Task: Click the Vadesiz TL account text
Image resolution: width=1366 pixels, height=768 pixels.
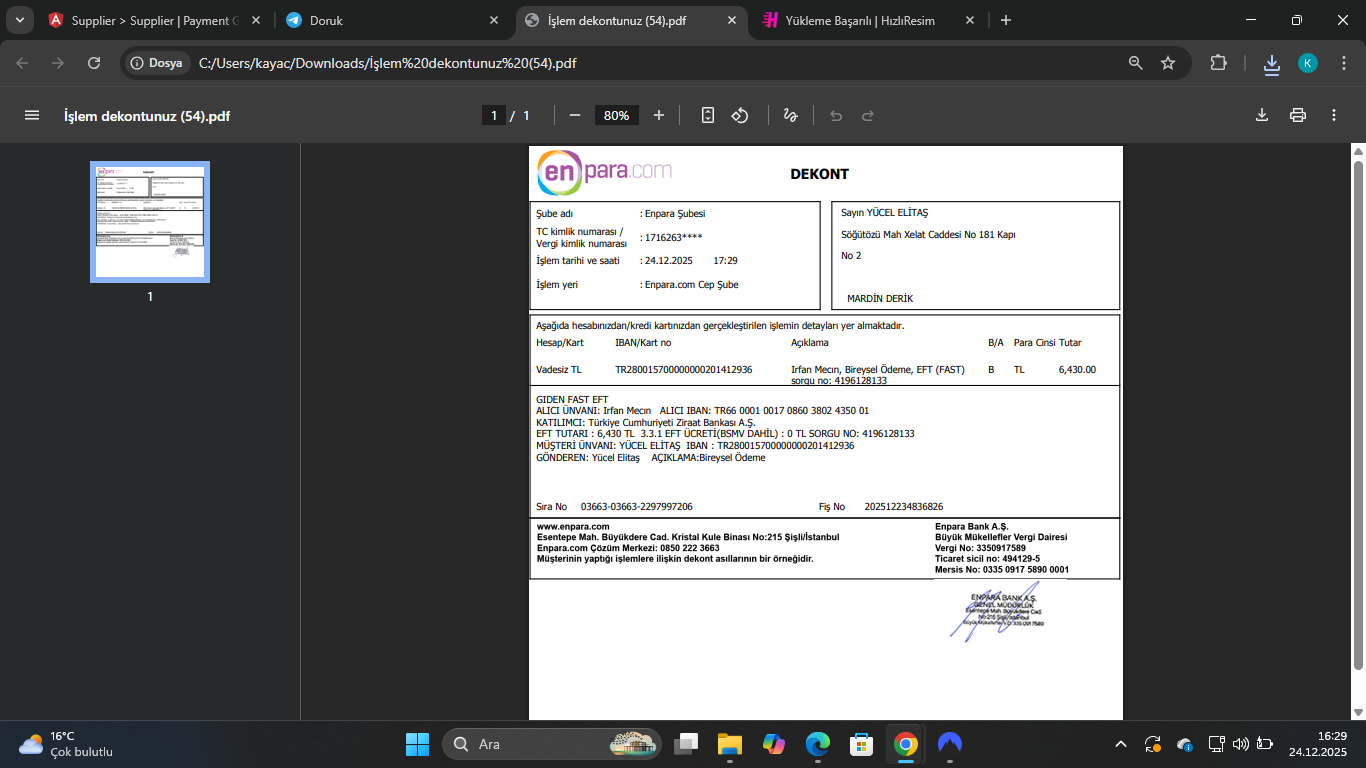Action: [559, 370]
